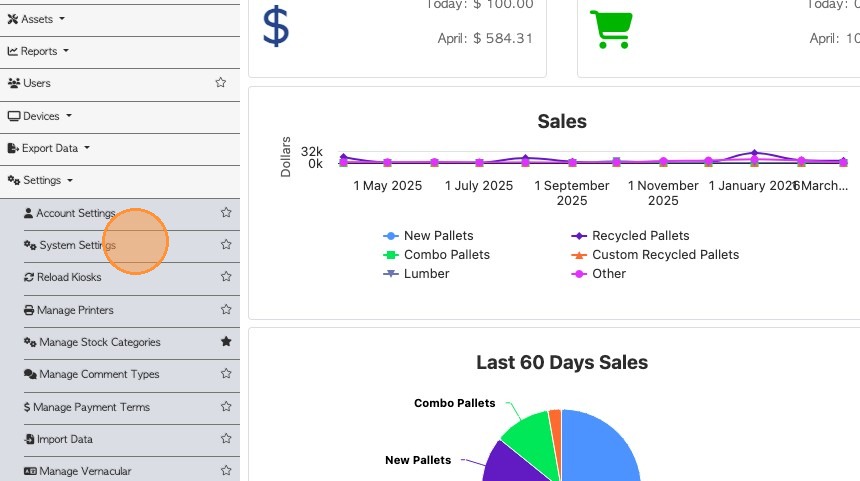Screen dimensions: 860x481
Task: Unfavorite Manage Stock Categories star
Action: click(x=226, y=342)
